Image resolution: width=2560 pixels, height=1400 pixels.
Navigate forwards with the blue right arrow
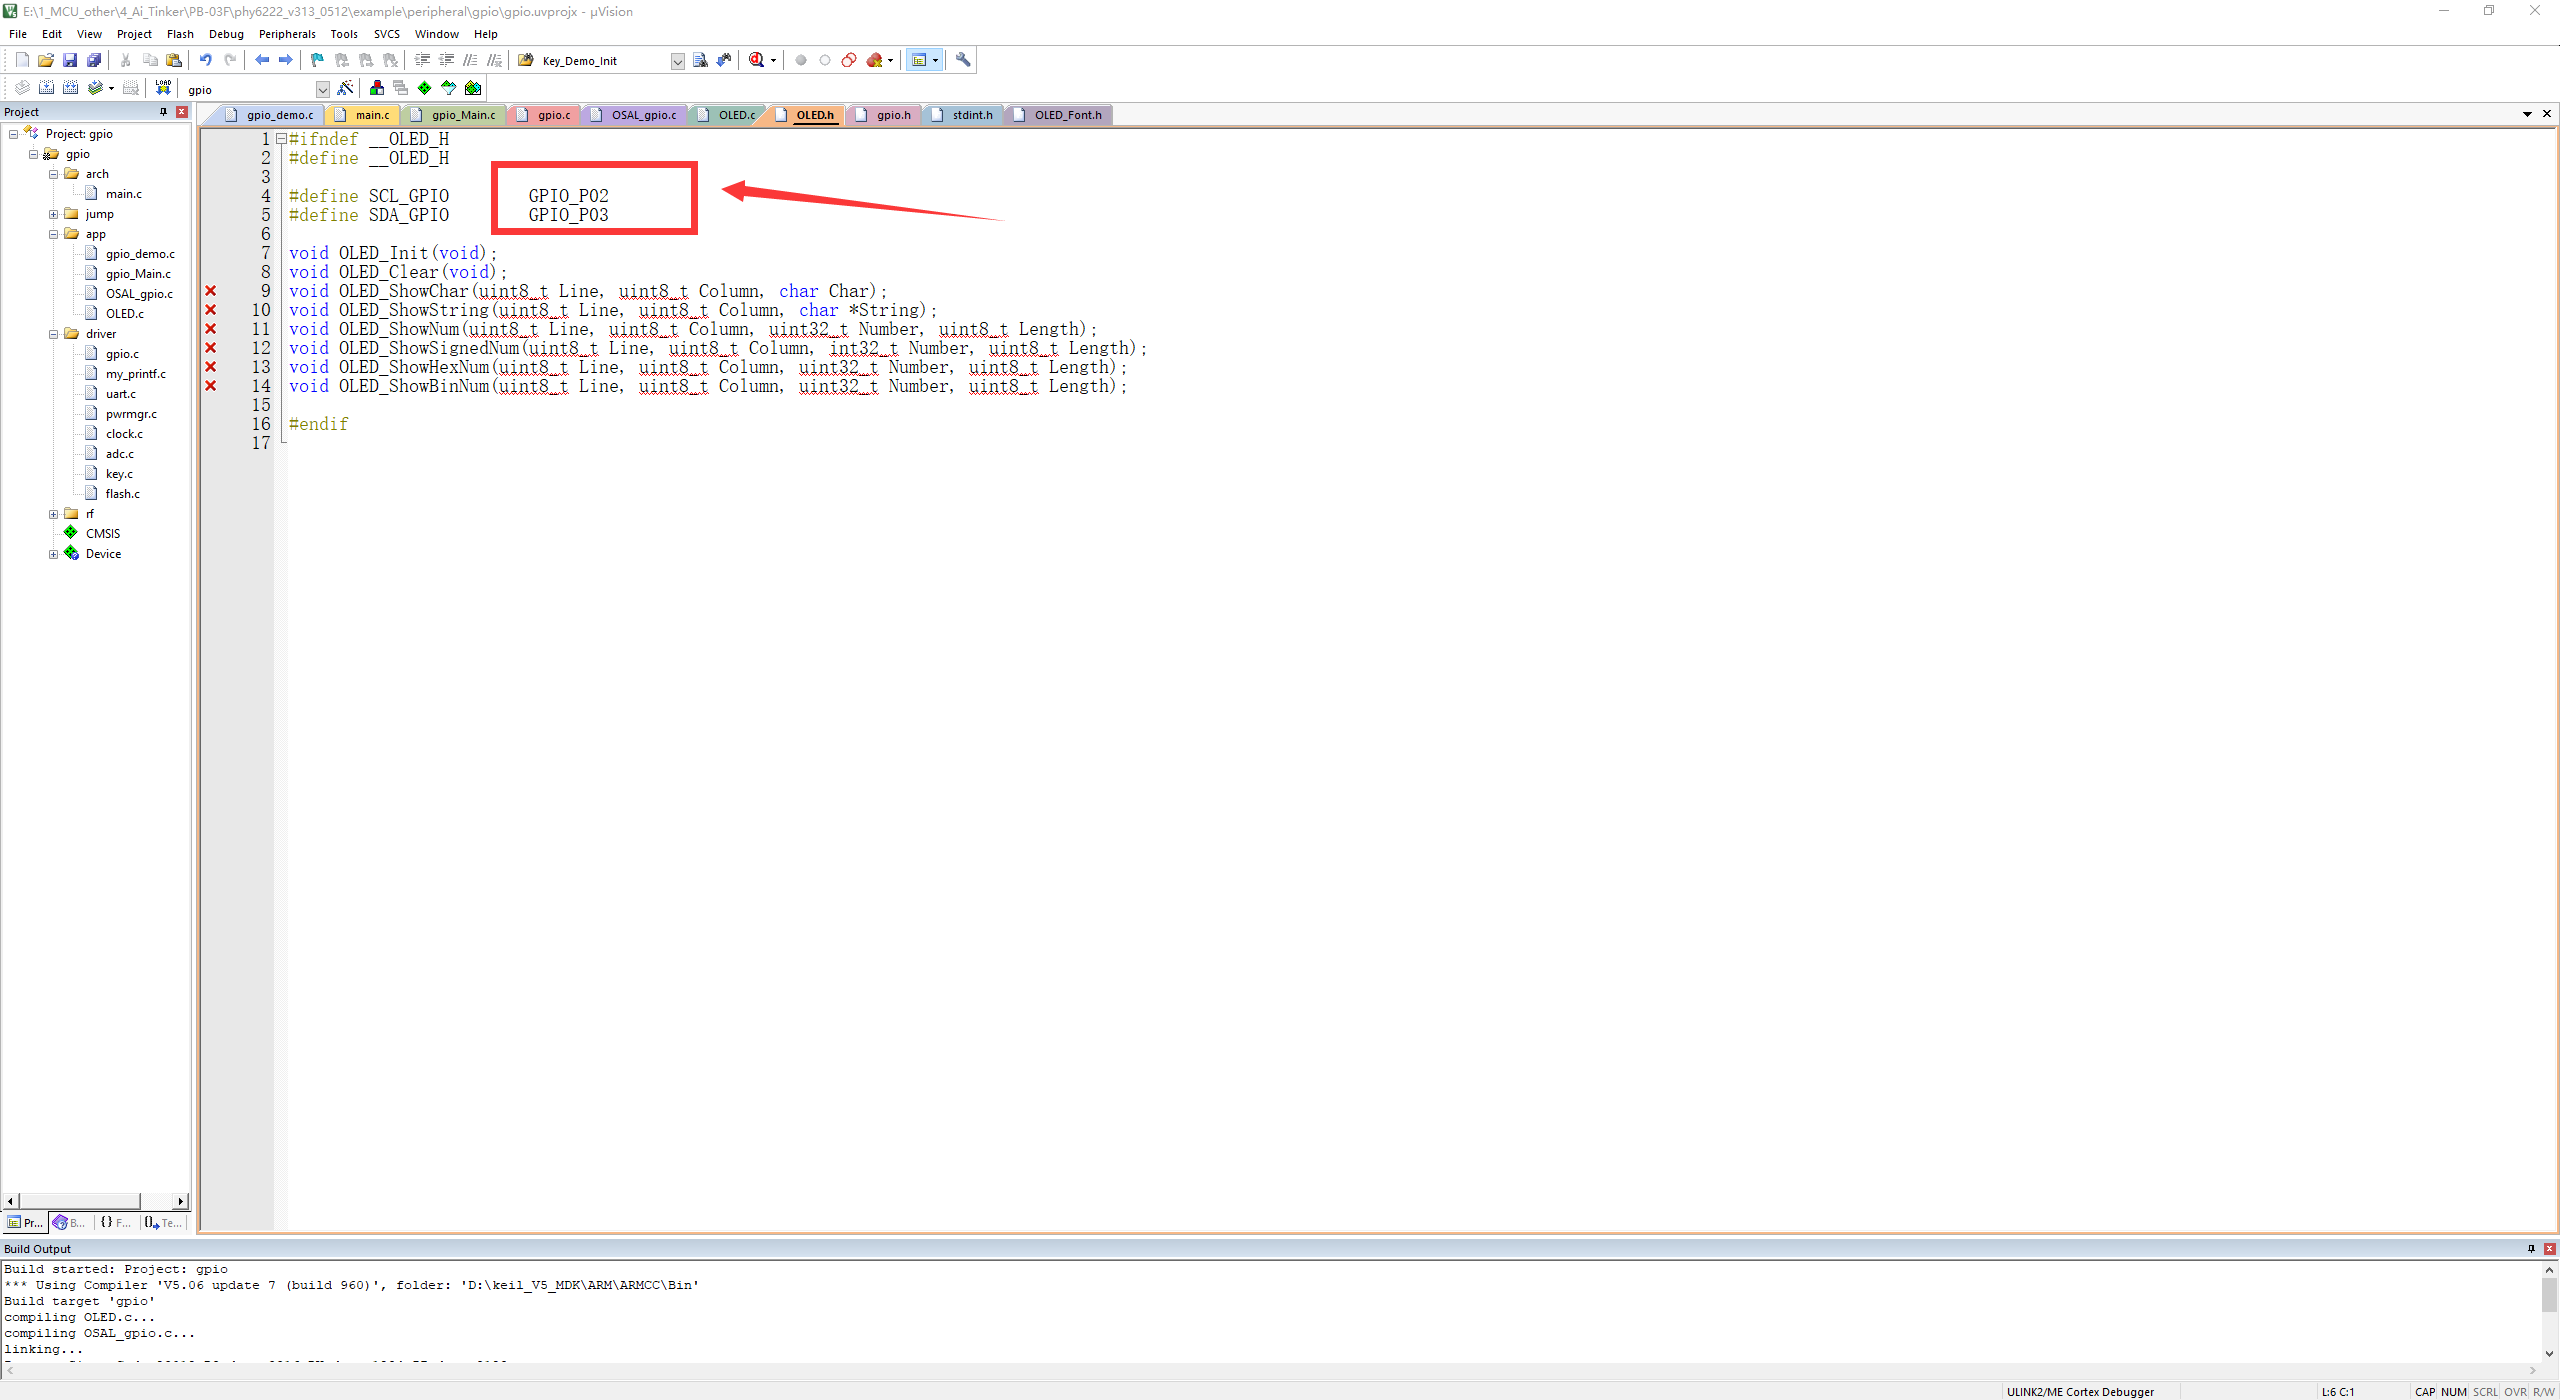pyautogui.click(x=286, y=60)
